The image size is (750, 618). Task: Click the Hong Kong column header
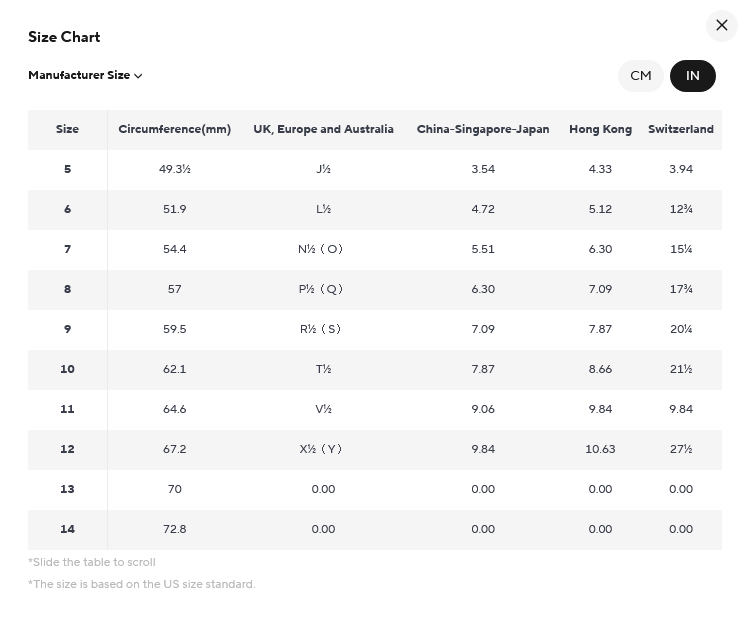(600, 129)
